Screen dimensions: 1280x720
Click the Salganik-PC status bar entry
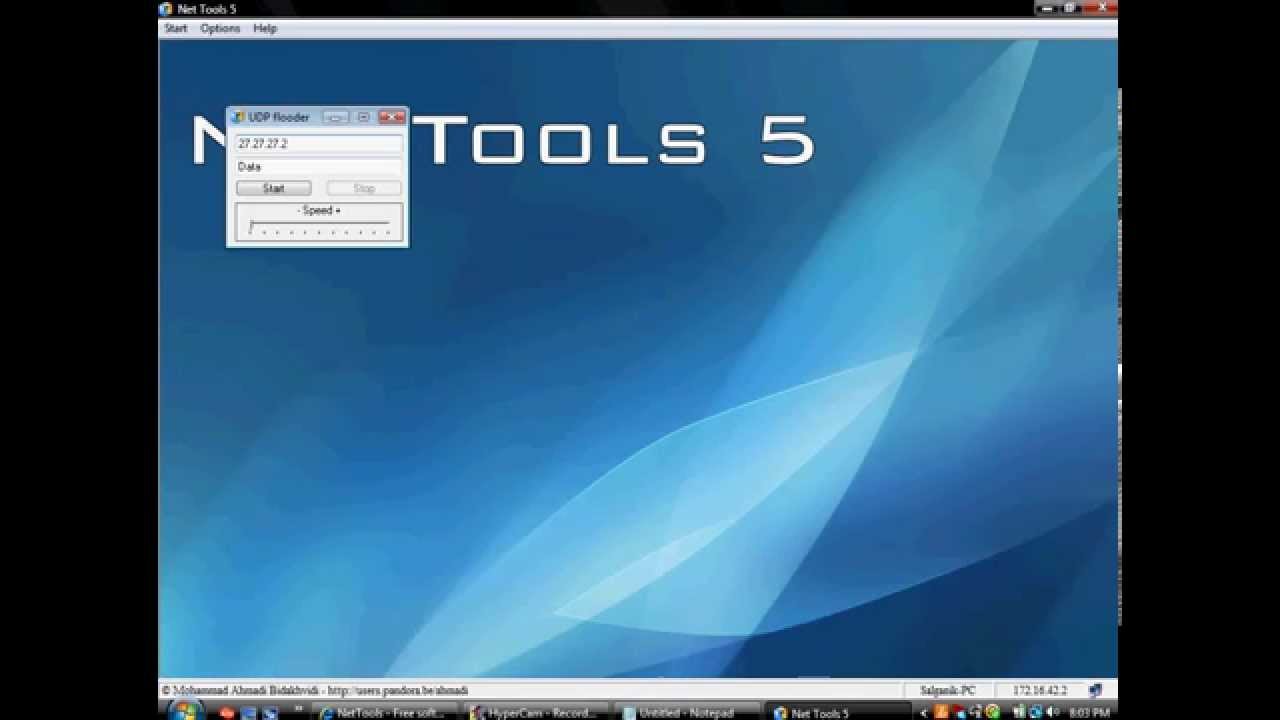948,690
